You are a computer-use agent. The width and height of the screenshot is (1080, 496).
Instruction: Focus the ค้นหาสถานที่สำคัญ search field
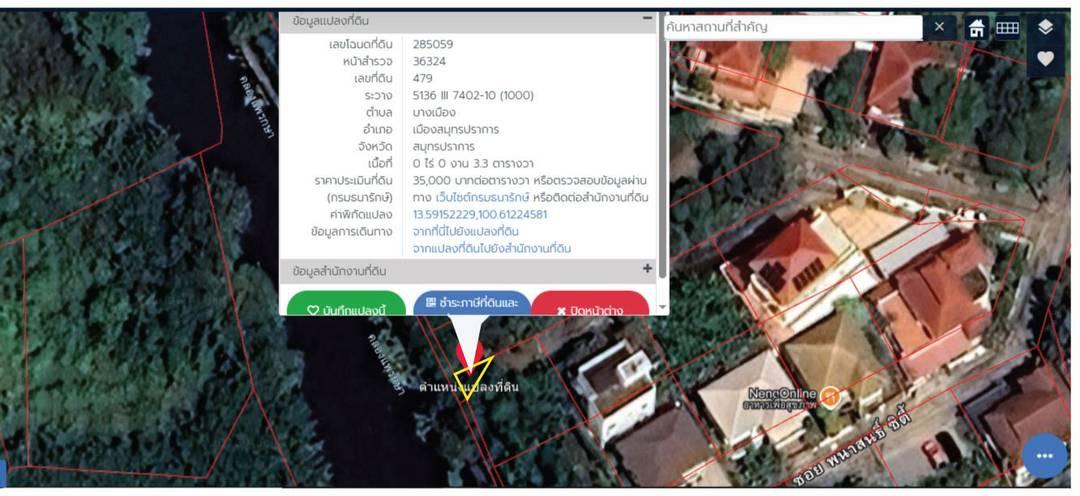click(x=790, y=27)
